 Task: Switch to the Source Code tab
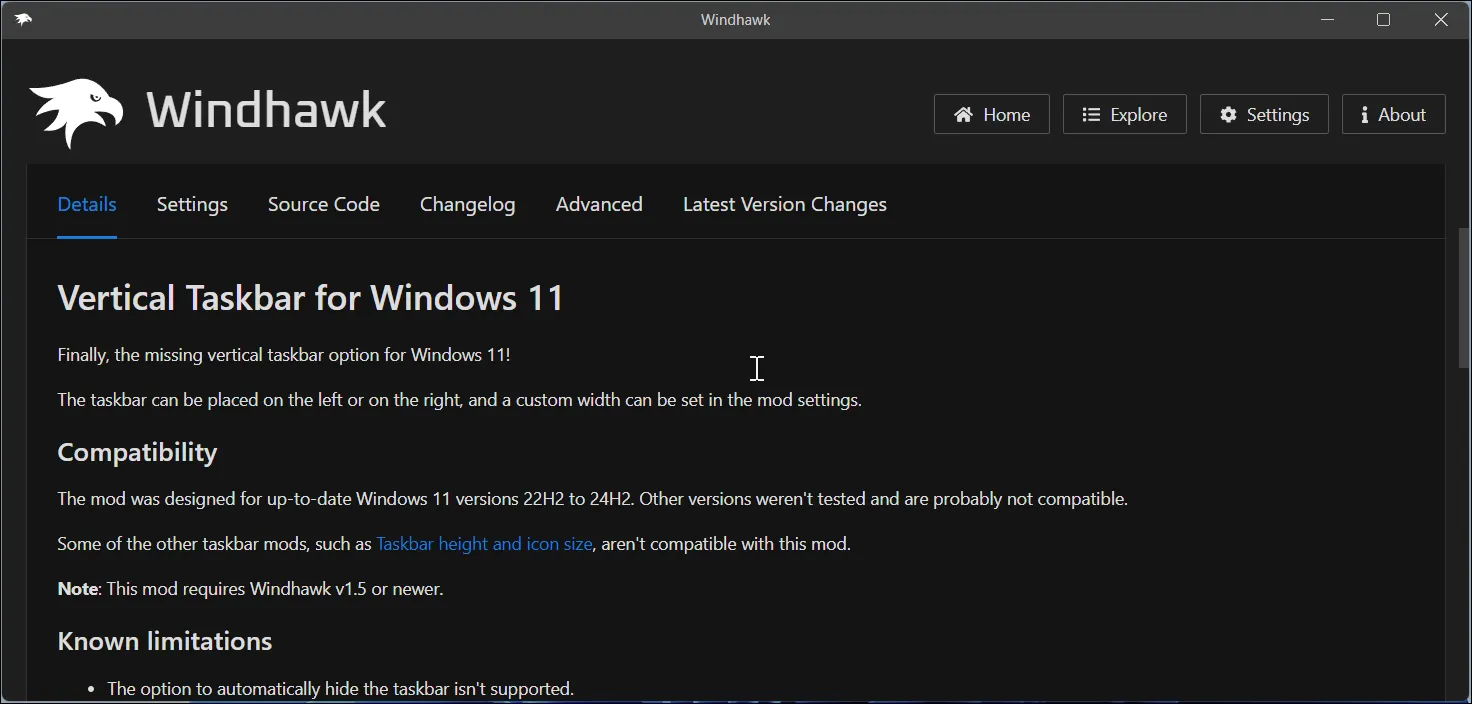[x=323, y=204]
